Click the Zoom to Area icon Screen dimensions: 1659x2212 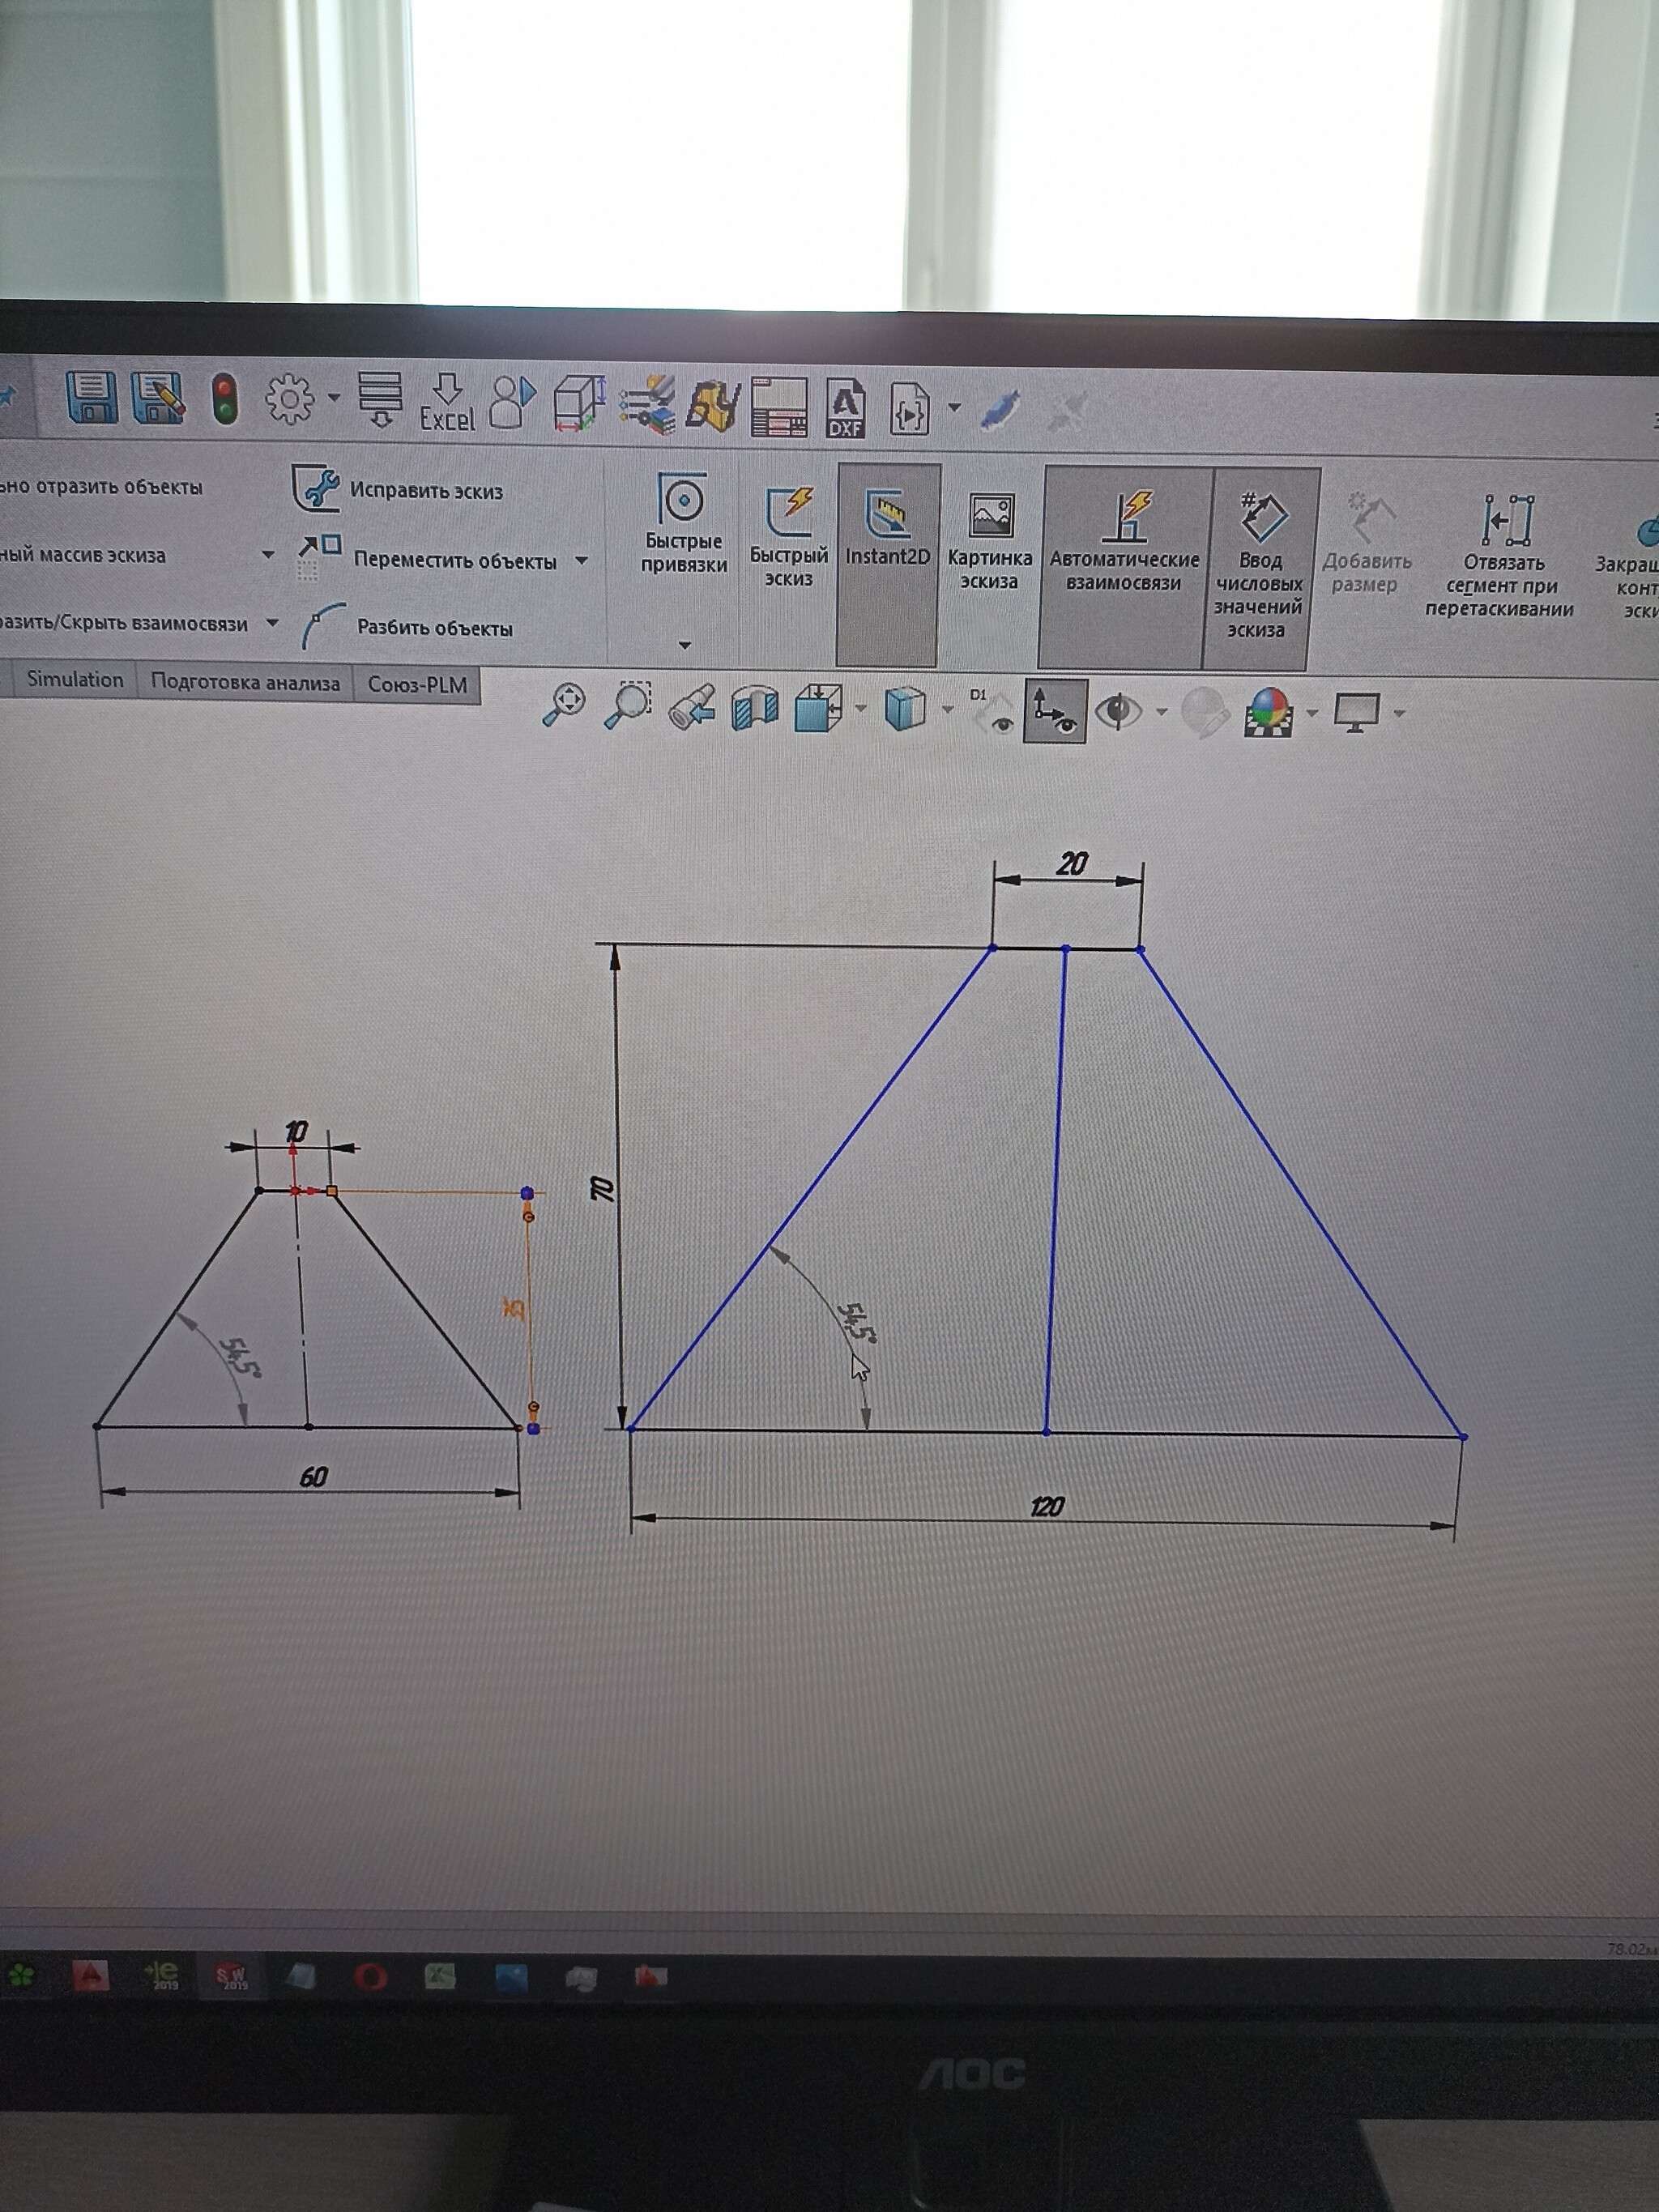point(628,705)
